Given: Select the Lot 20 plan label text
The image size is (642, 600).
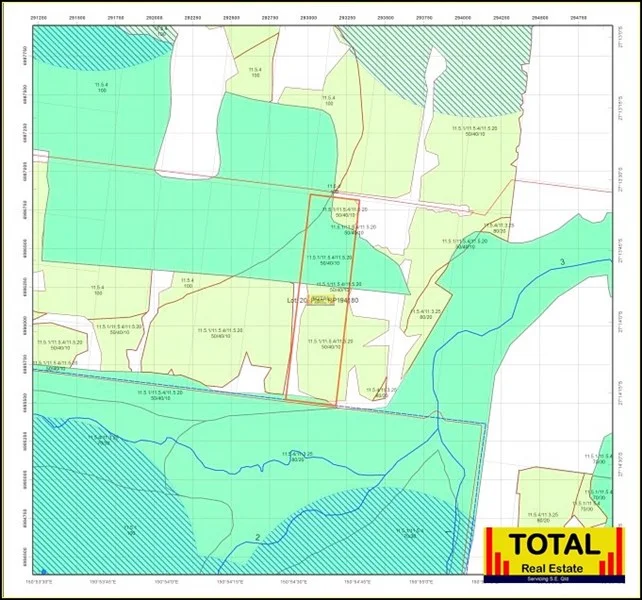Looking at the screenshot, I should click(x=322, y=299).
